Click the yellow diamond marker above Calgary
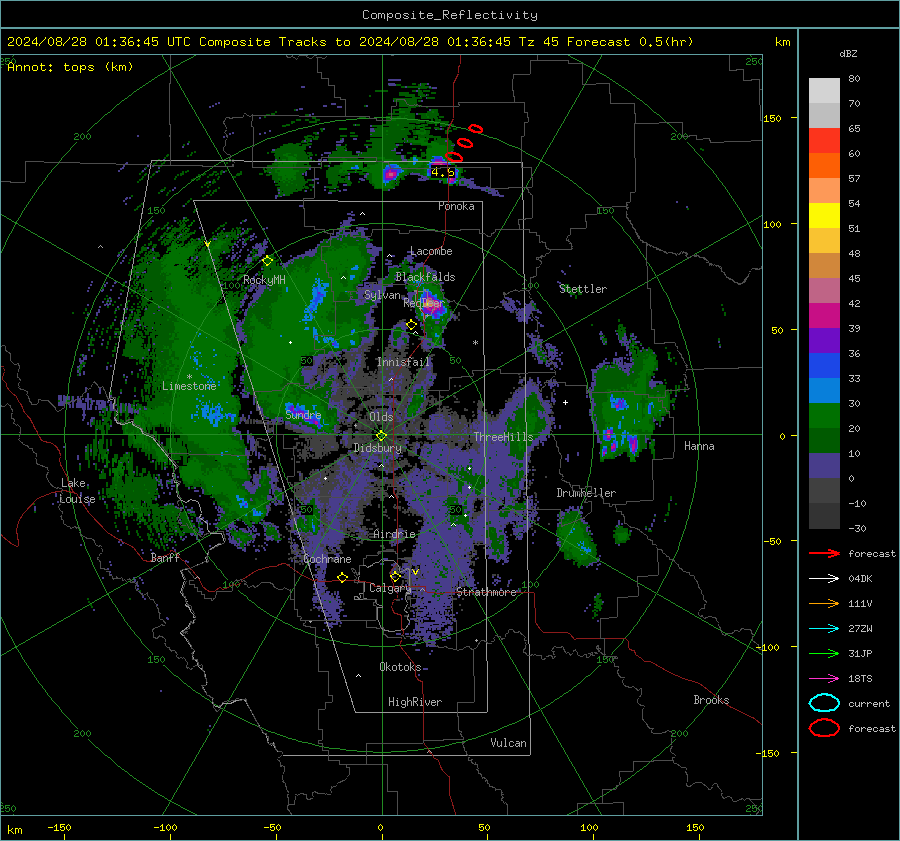This screenshot has height=841, width=900. [395, 576]
